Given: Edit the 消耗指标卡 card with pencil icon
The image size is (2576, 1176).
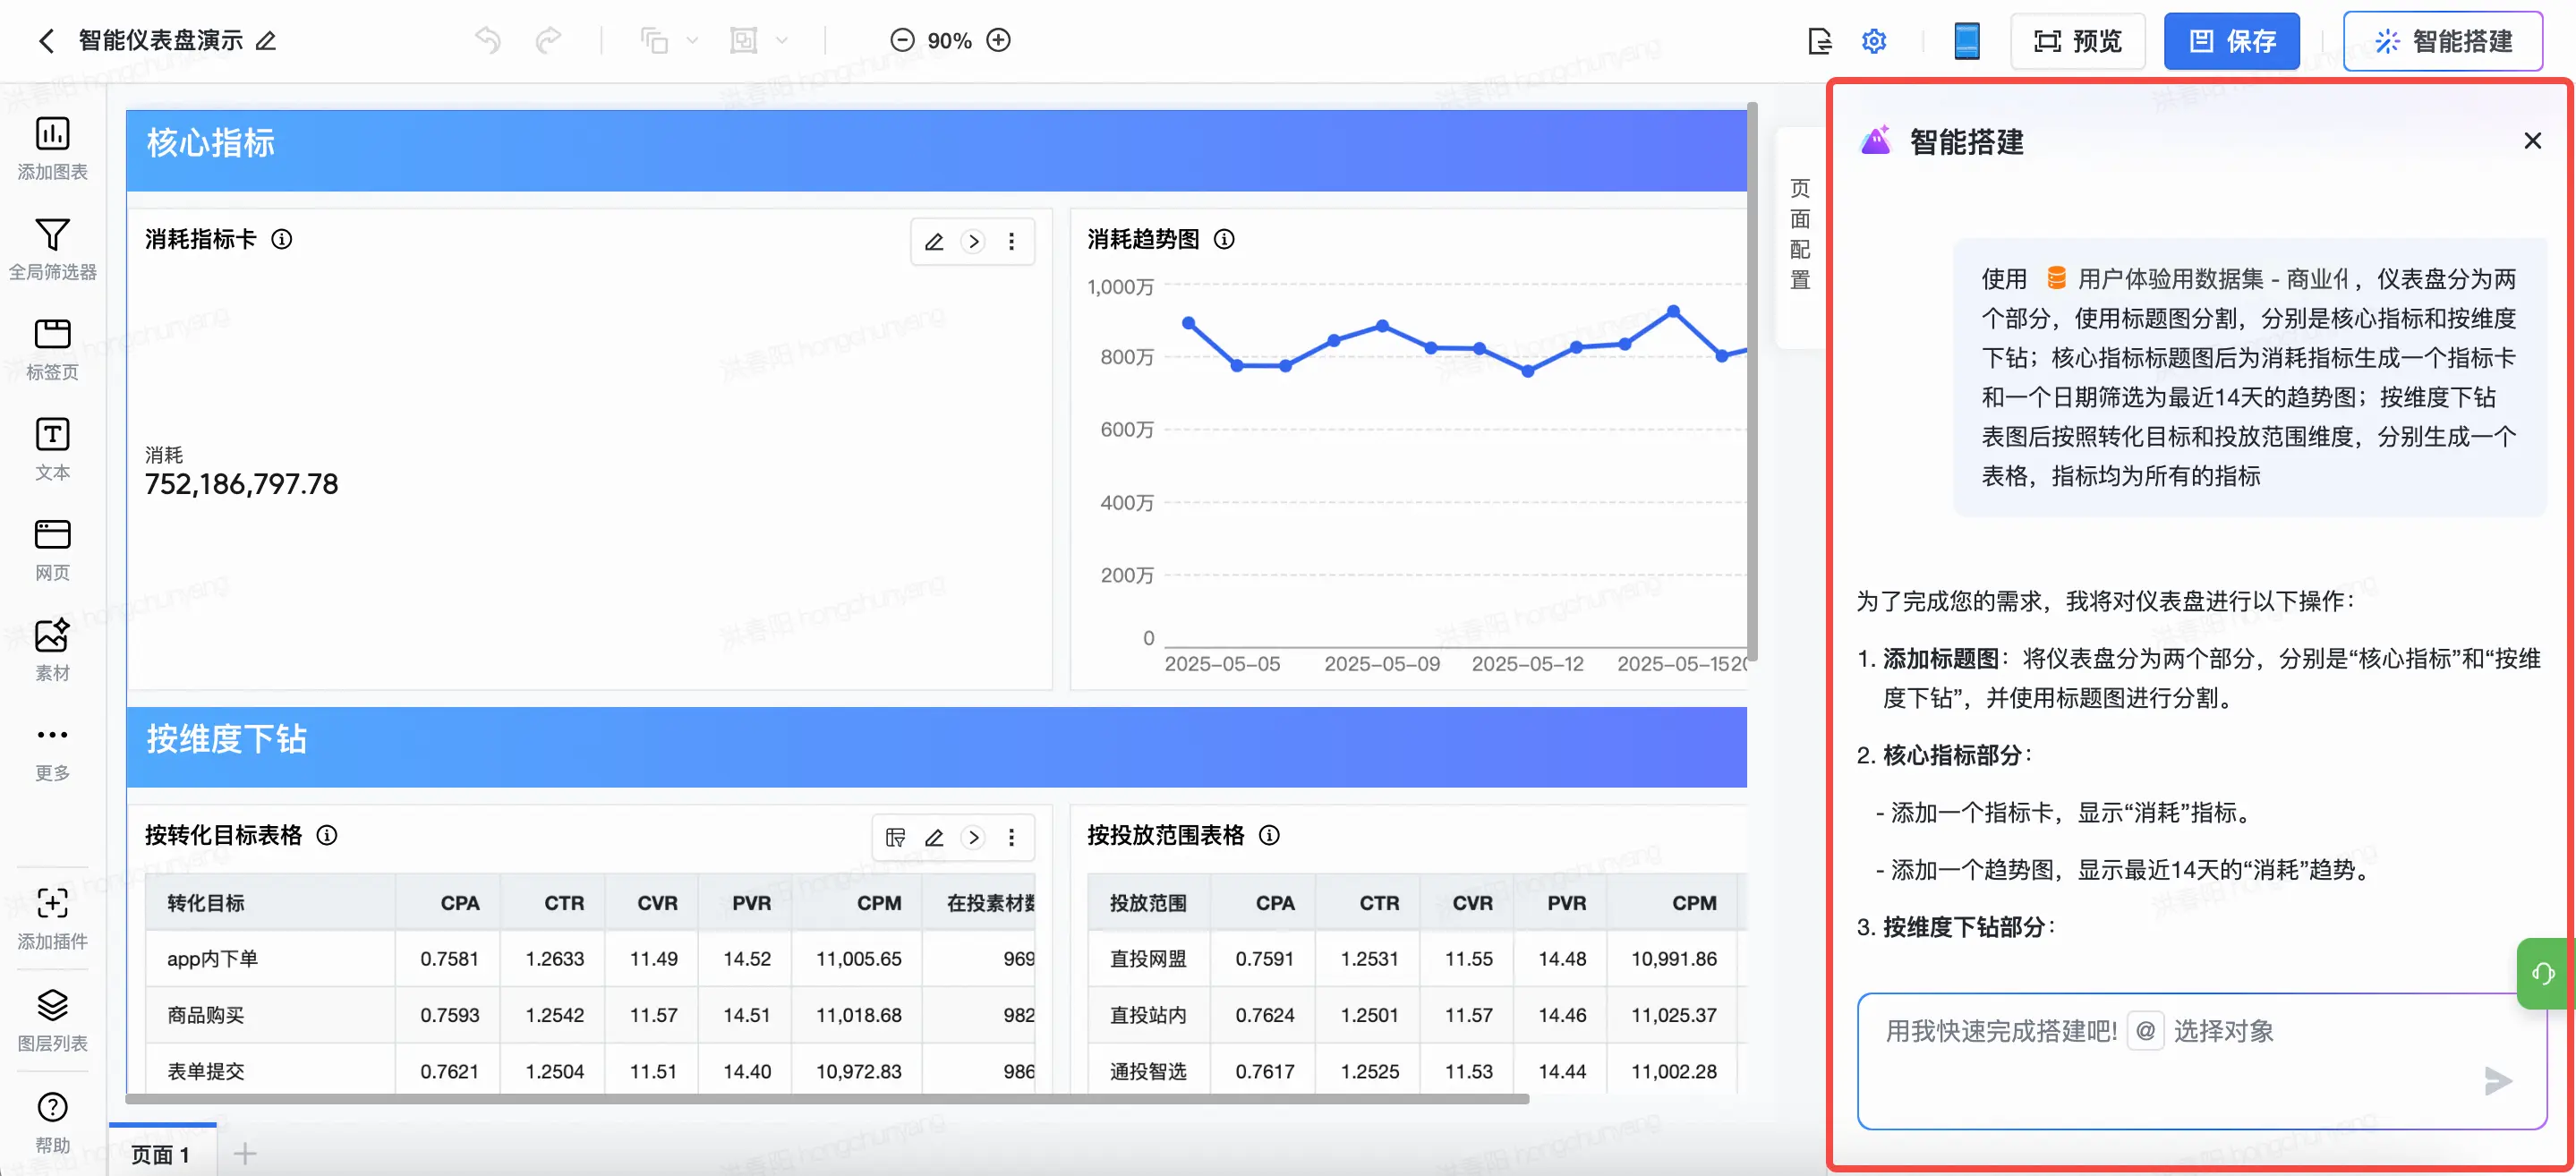Looking at the screenshot, I should (x=934, y=242).
